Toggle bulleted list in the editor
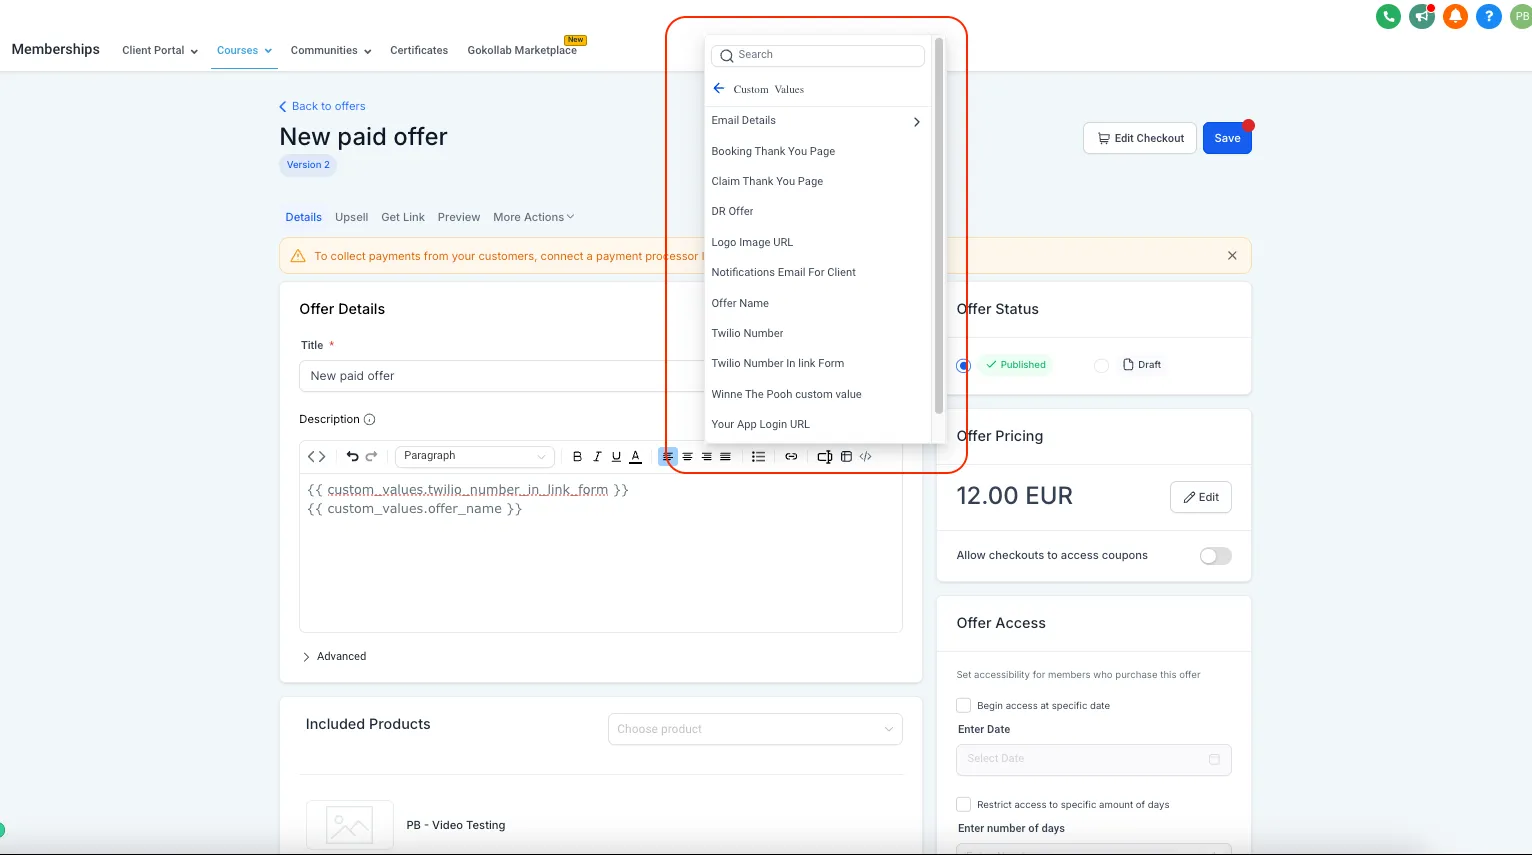The width and height of the screenshot is (1532, 855). tap(758, 457)
